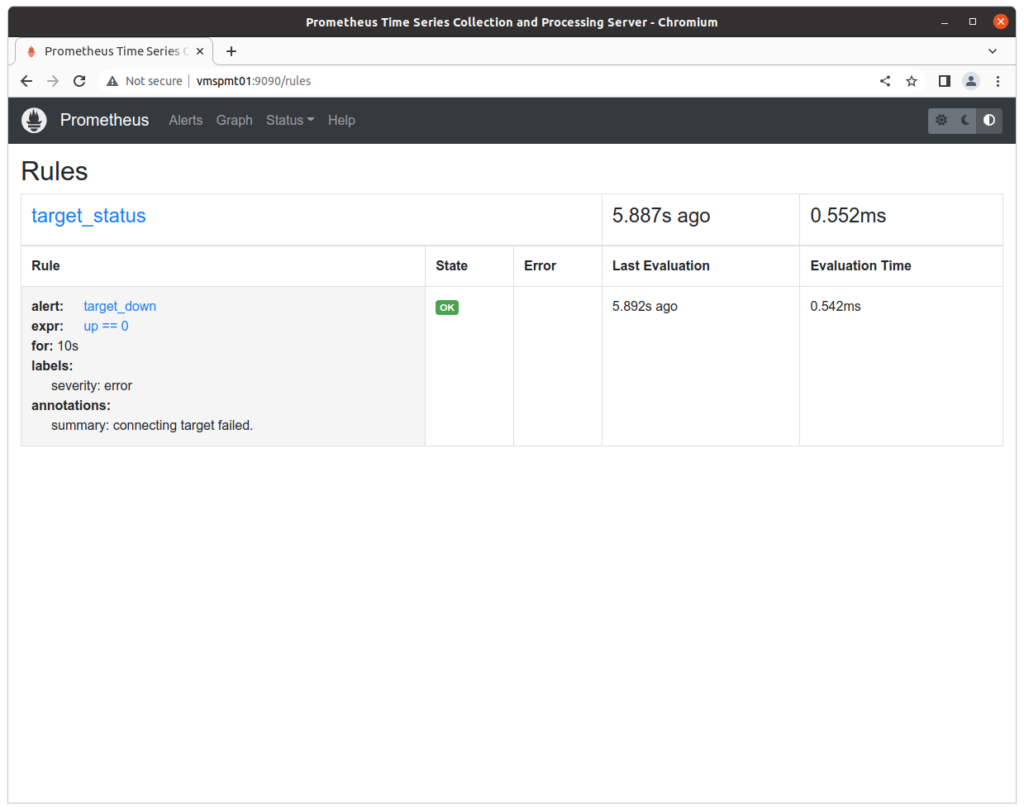Screen dimensions: 1024x811
Task: Click the share page icon
Action: point(885,81)
